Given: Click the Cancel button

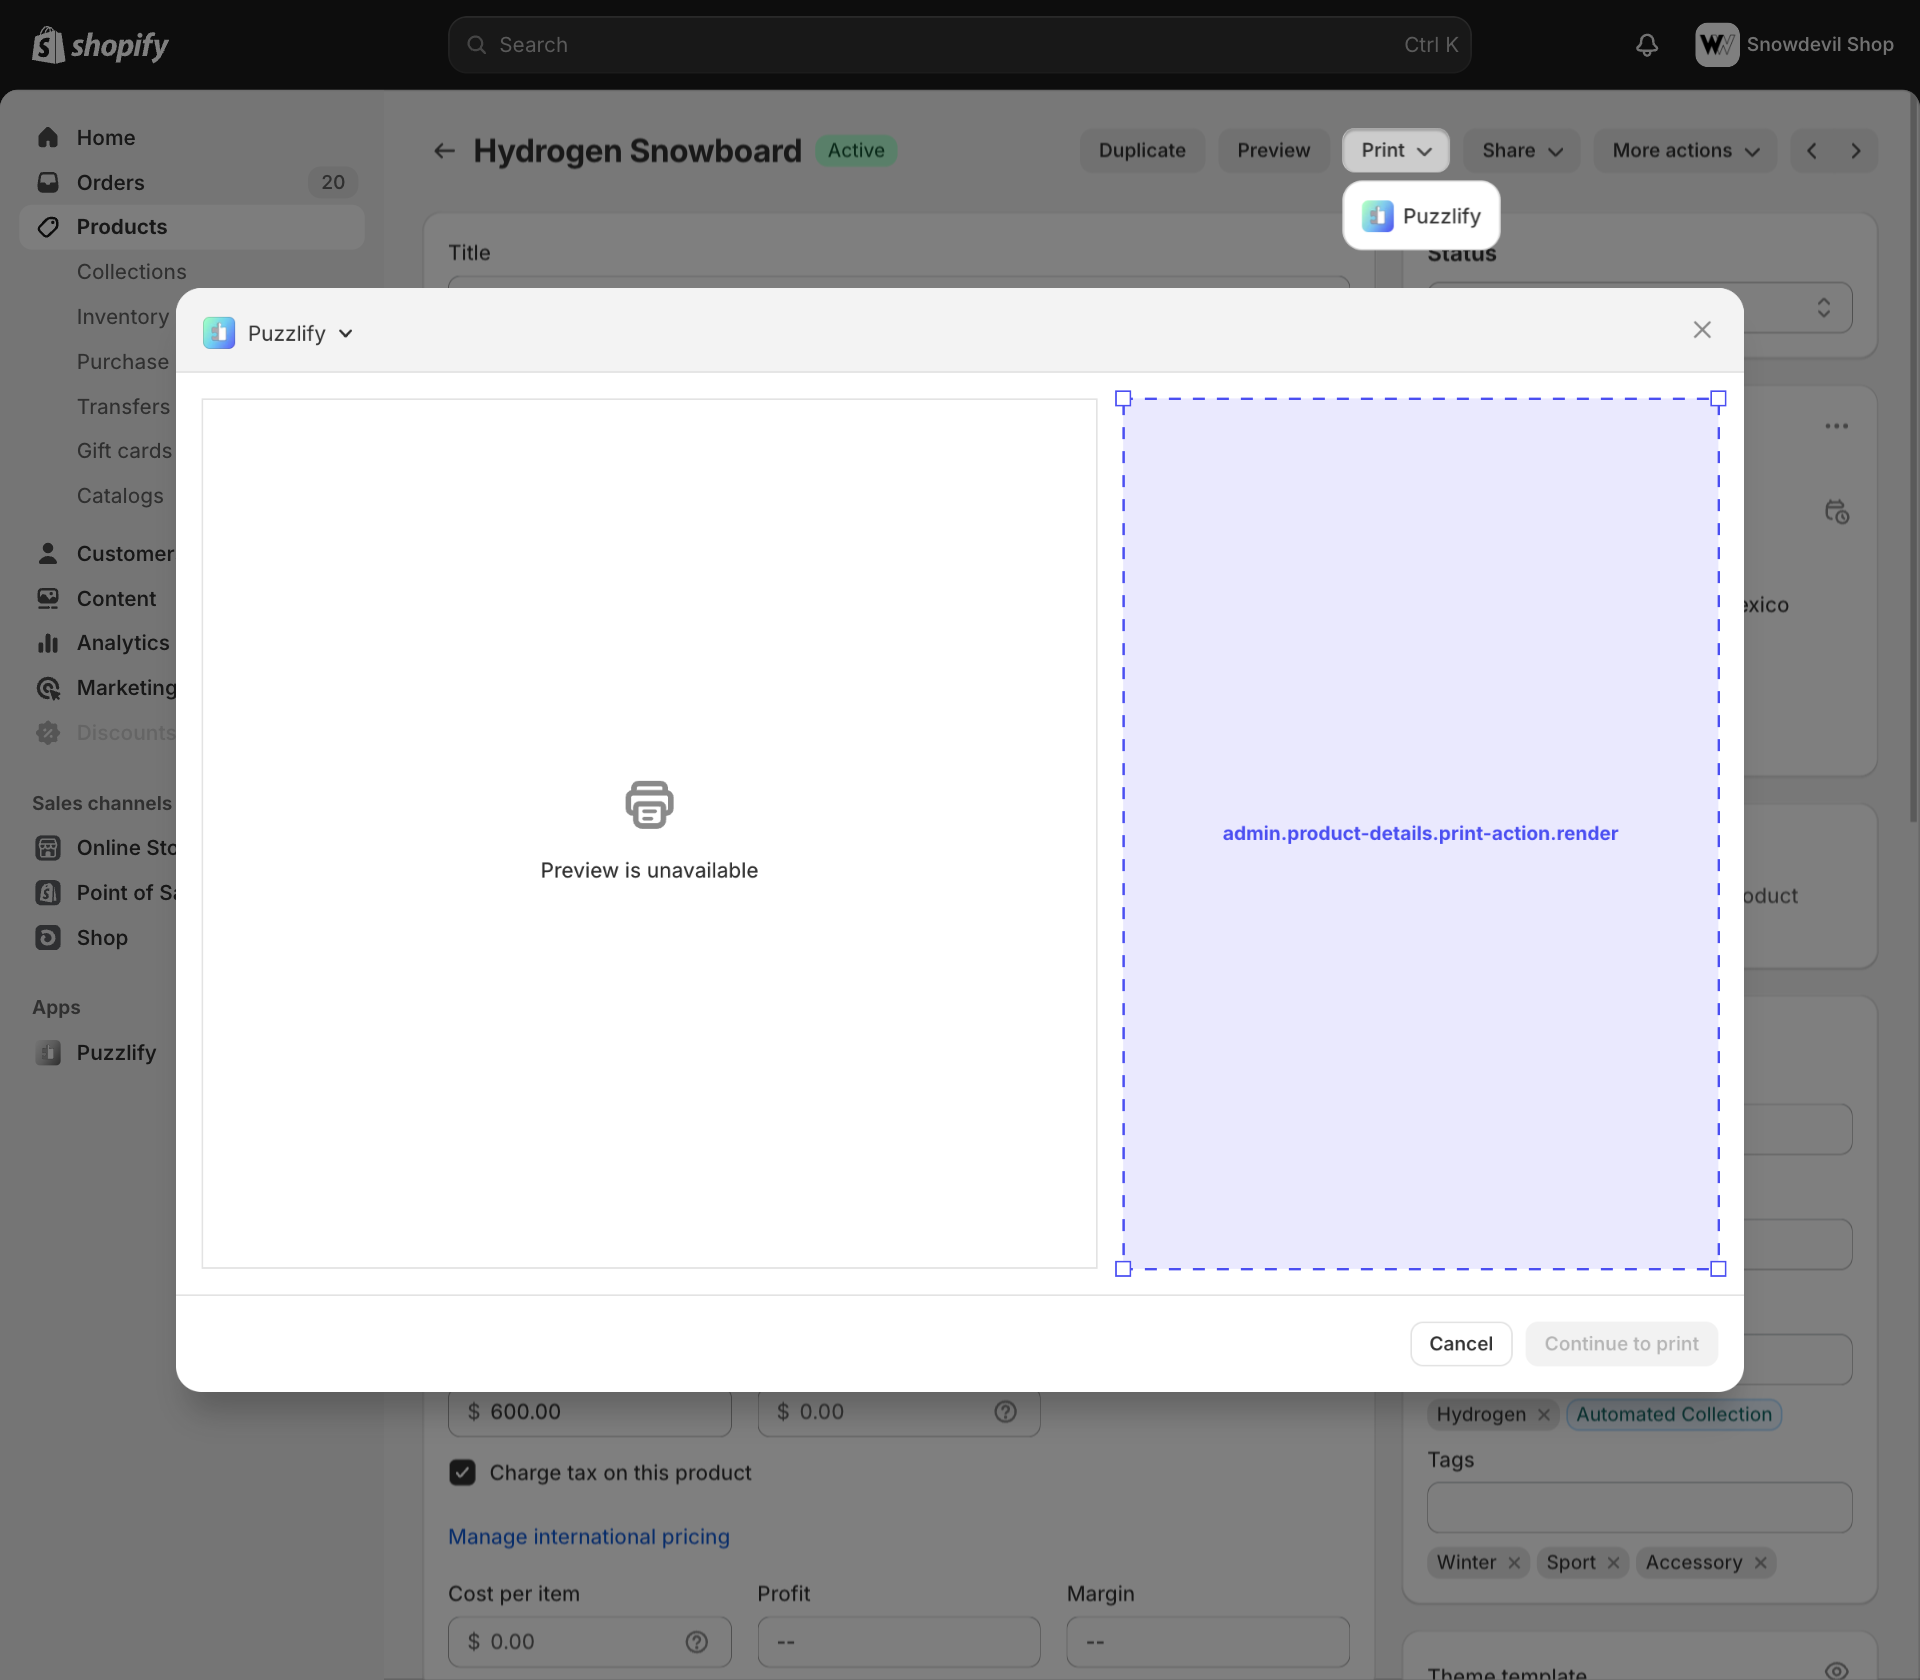Looking at the screenshot, I should point(1460,1344).
